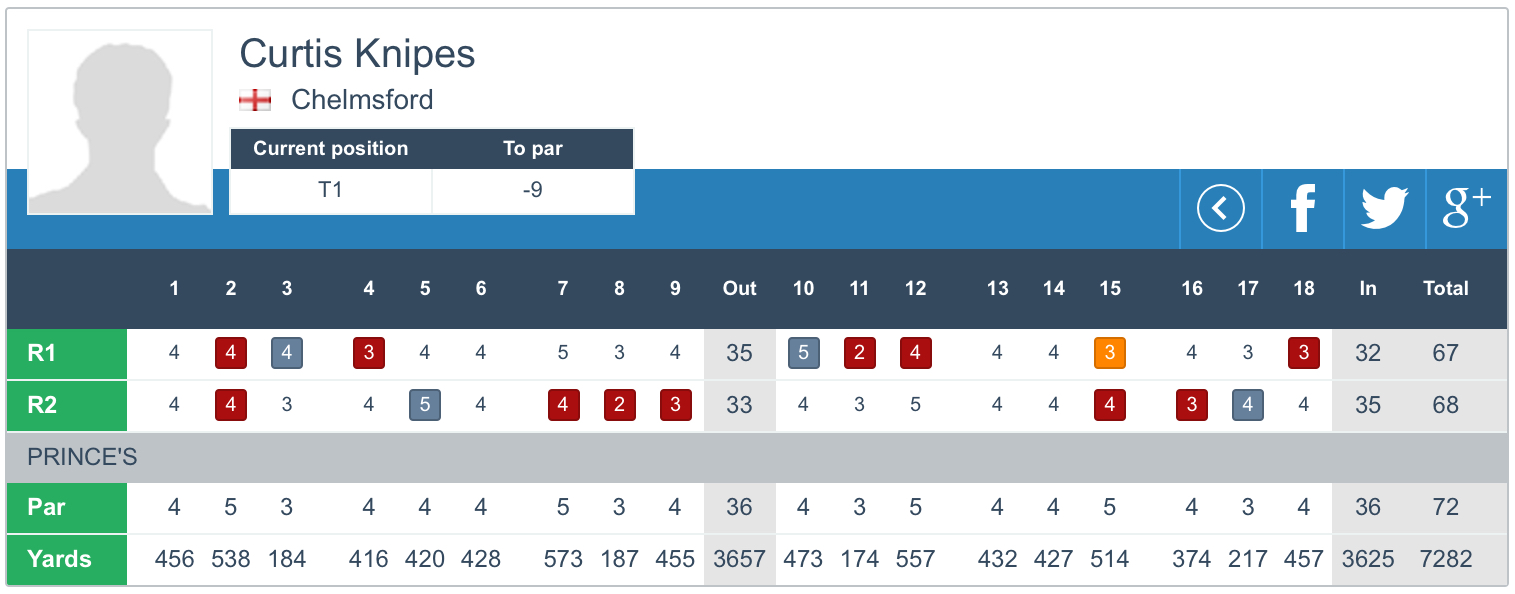Share scorecard on Google Plus

(x=1466, y=209)
